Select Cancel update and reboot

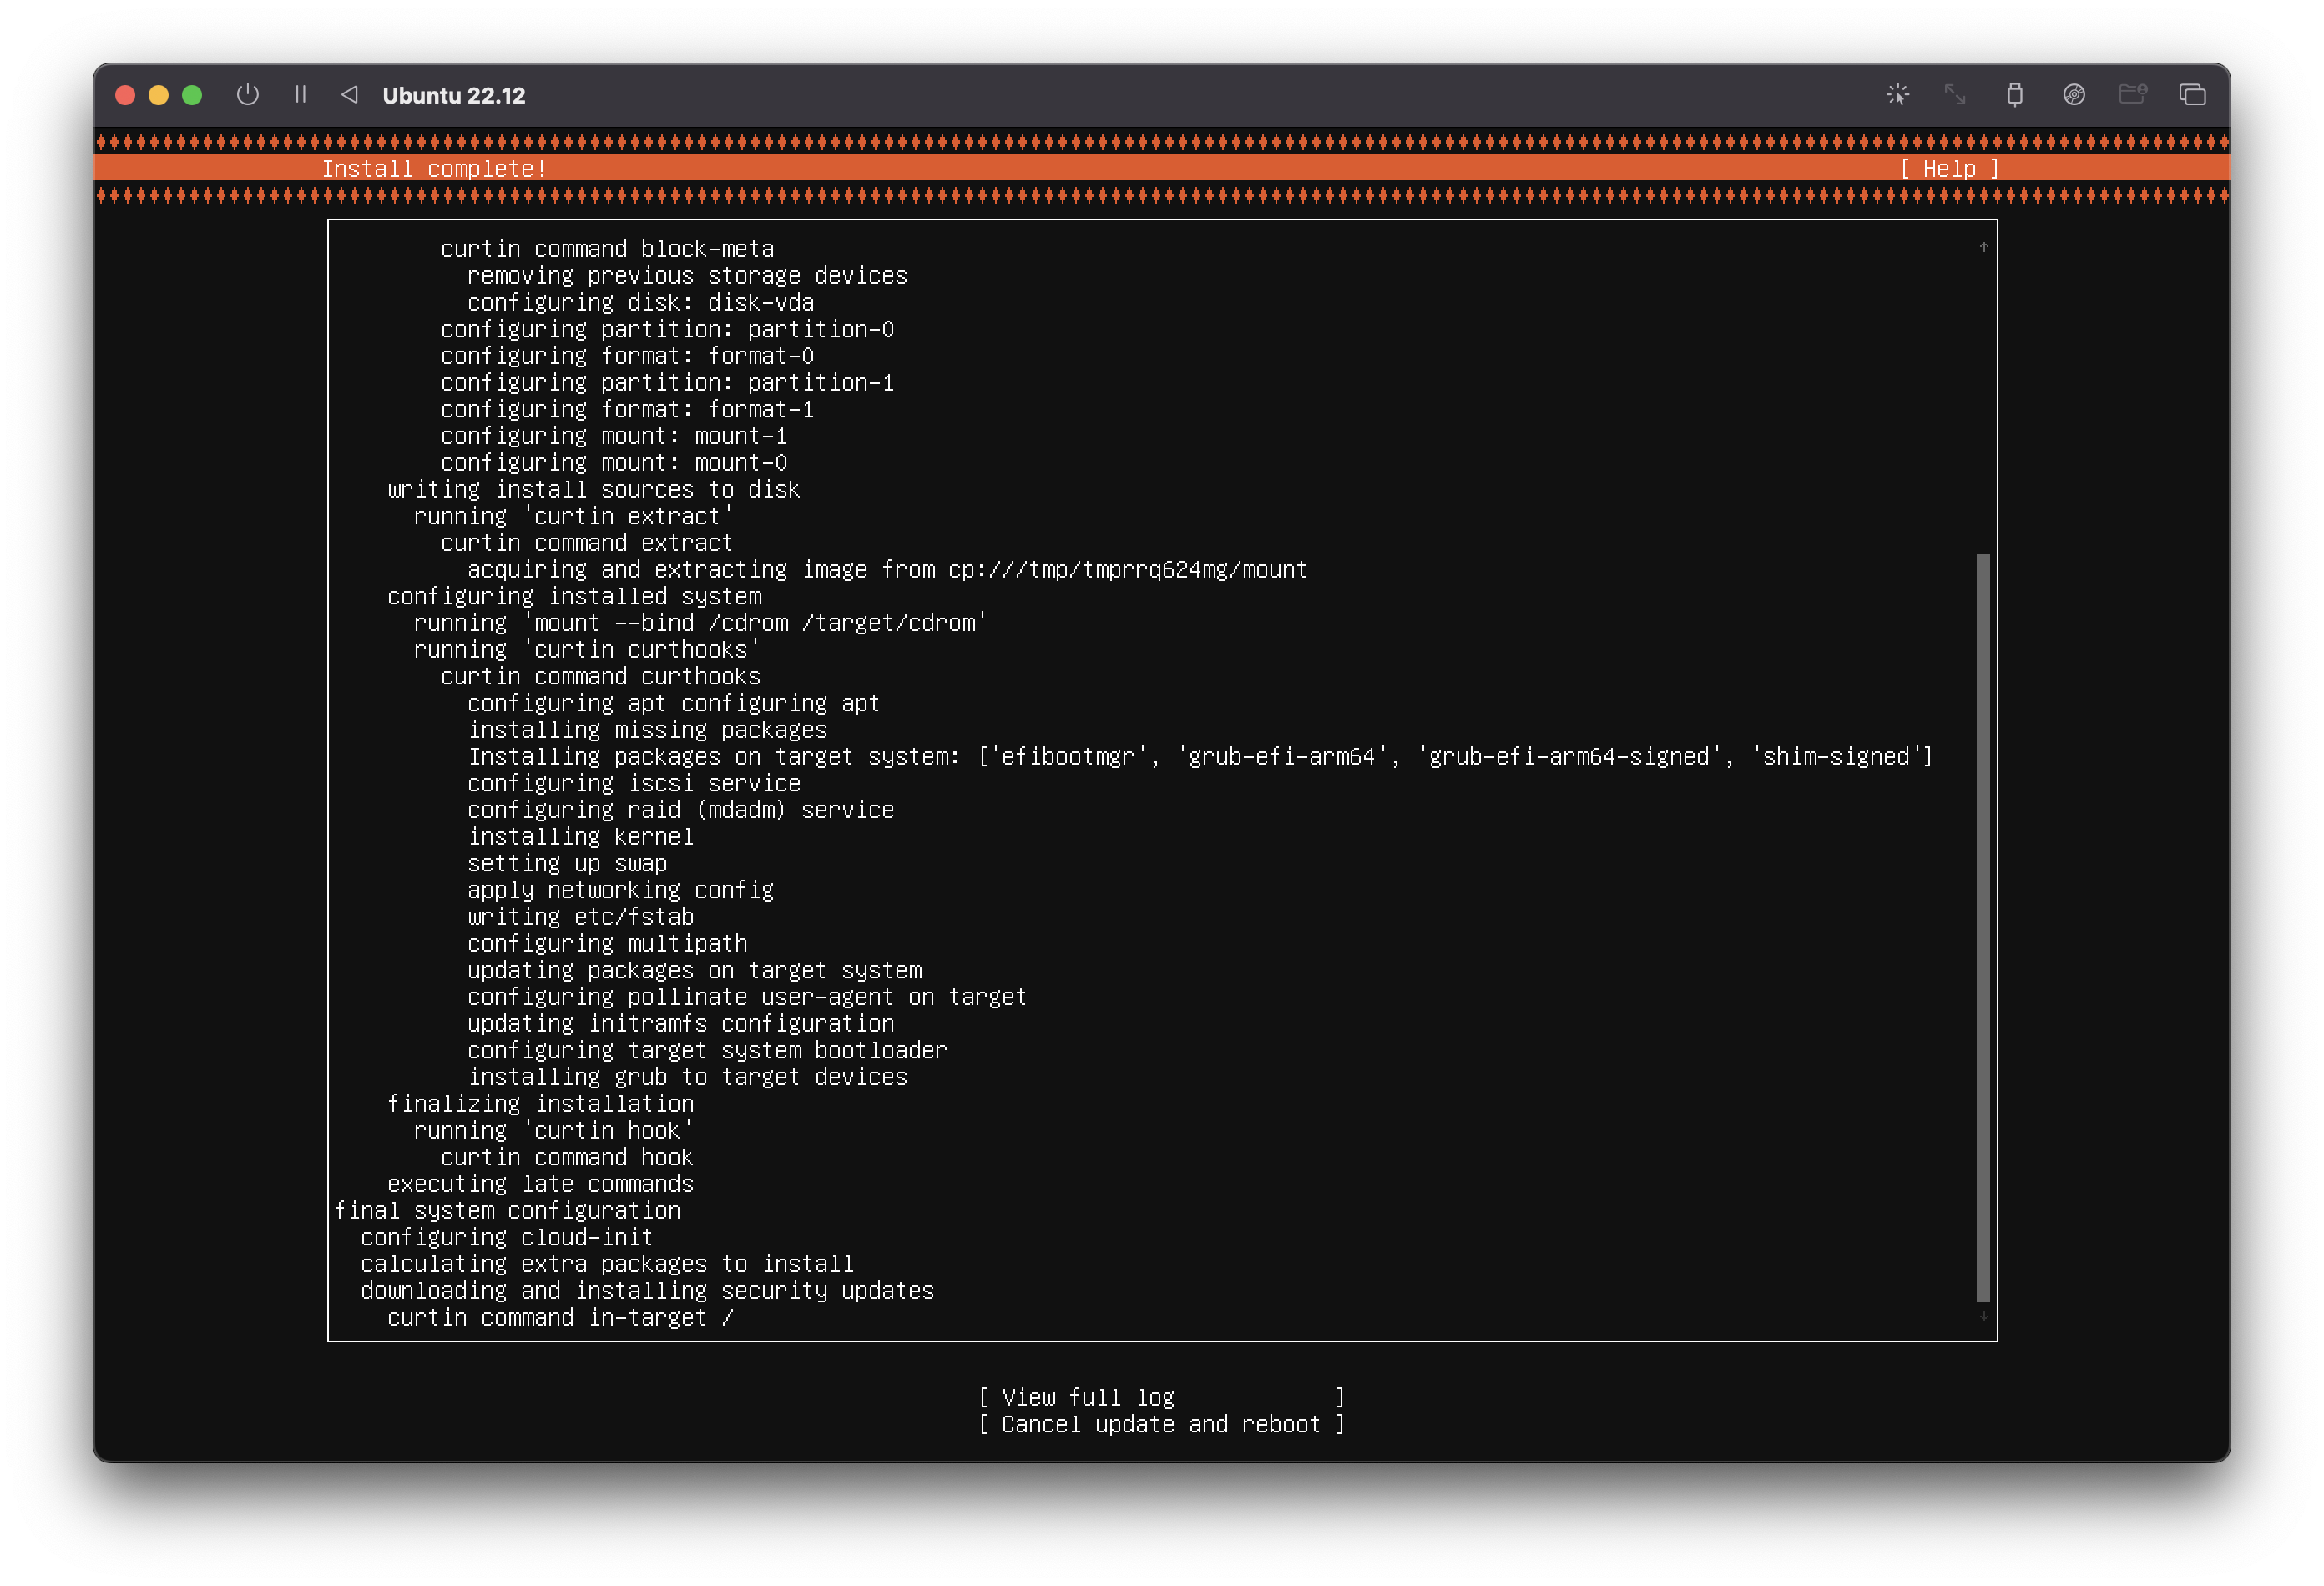[x=1161, y=1424]
